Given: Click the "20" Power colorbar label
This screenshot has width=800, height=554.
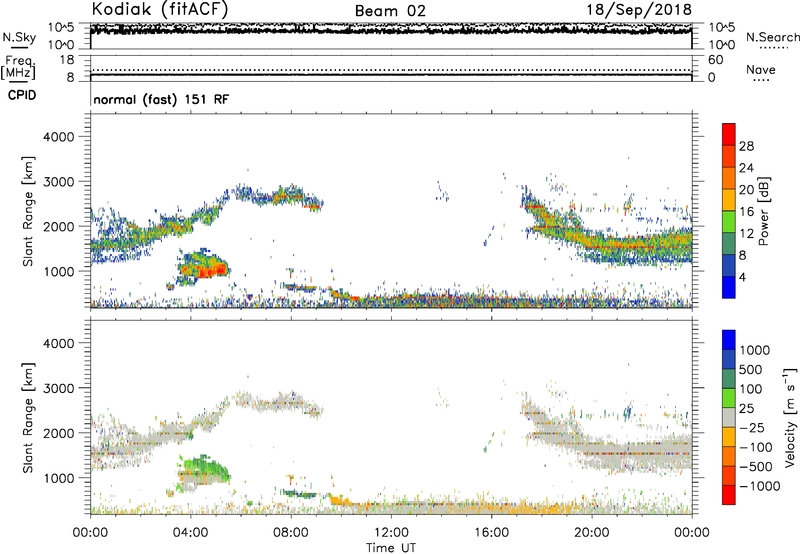Looking at the screenshot, I should [x=746, y=190].
